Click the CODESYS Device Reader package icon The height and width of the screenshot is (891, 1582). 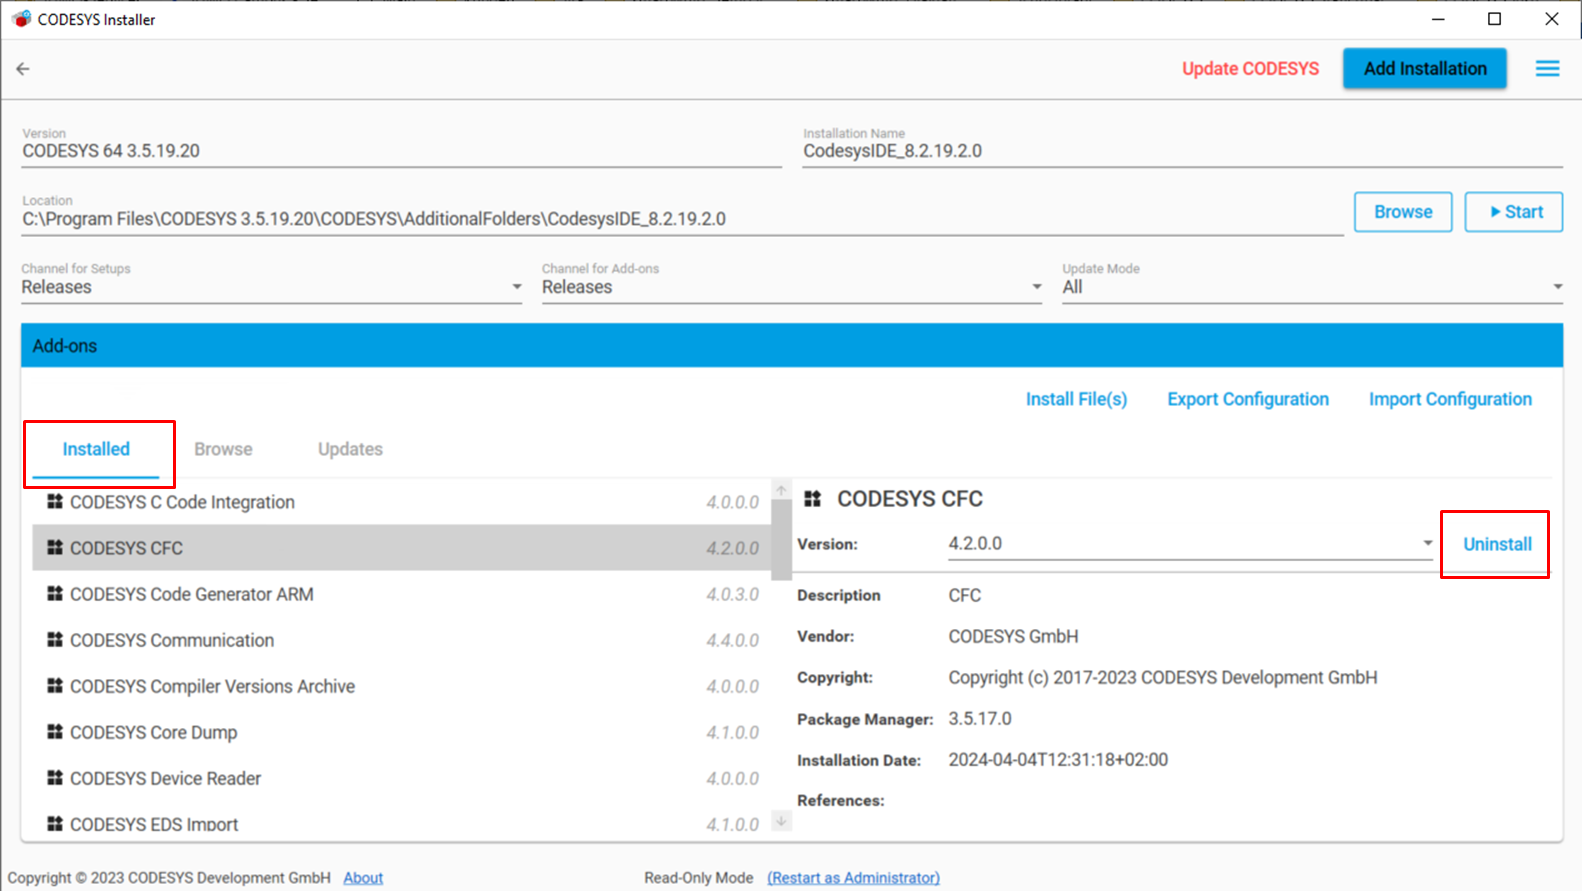[55, 778]
